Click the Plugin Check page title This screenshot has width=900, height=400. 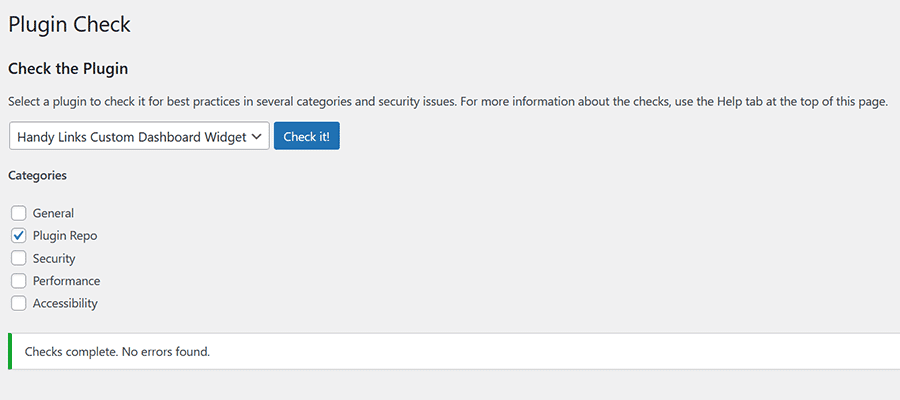point(69,25)
